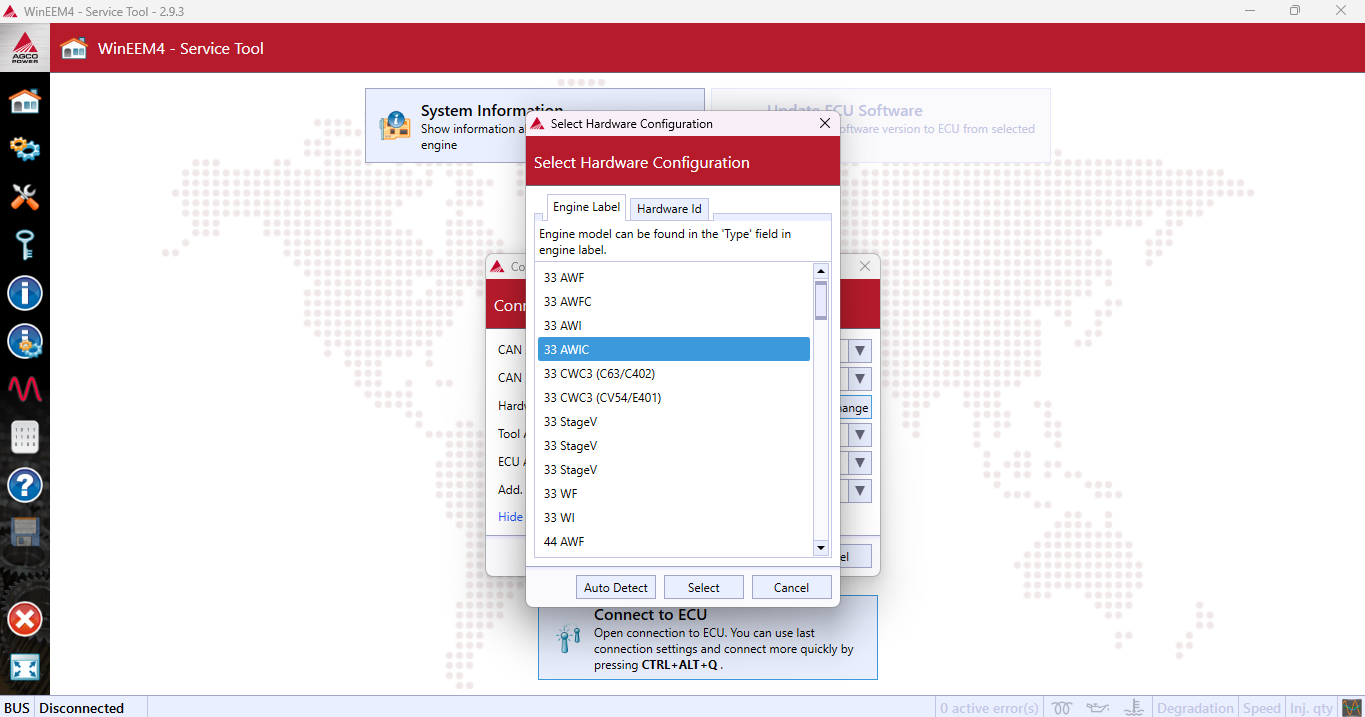Select engine model 44 AWF
The width and height of the screenshot is (1365, 717).
(x=674, y=542)
